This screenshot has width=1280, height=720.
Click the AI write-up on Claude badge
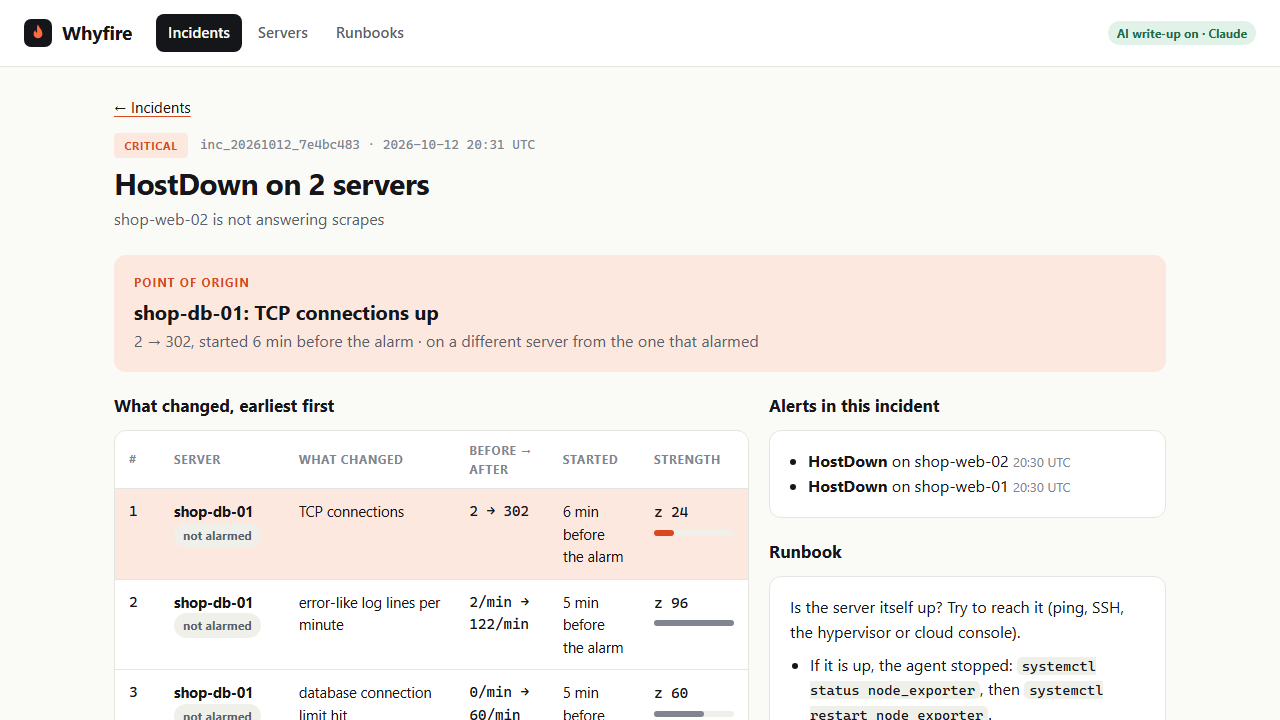point(1182,33)
